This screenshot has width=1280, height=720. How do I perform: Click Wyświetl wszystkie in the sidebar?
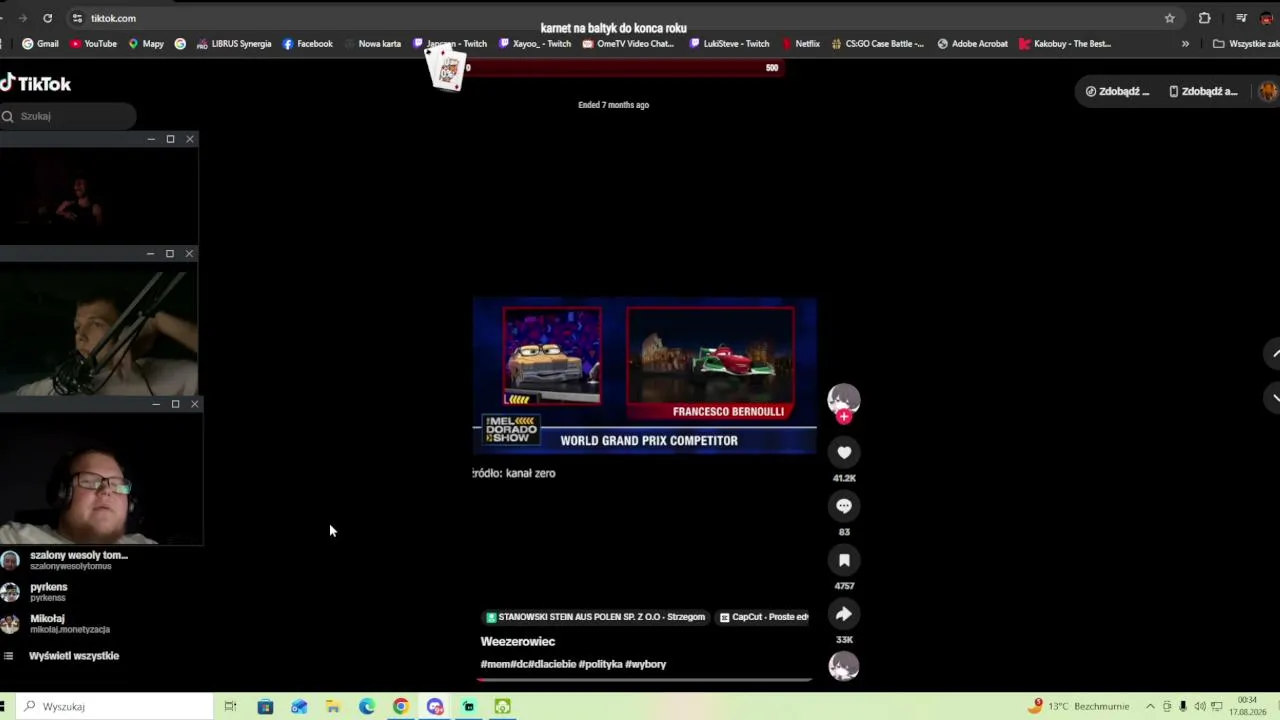[x=74, y=656]
